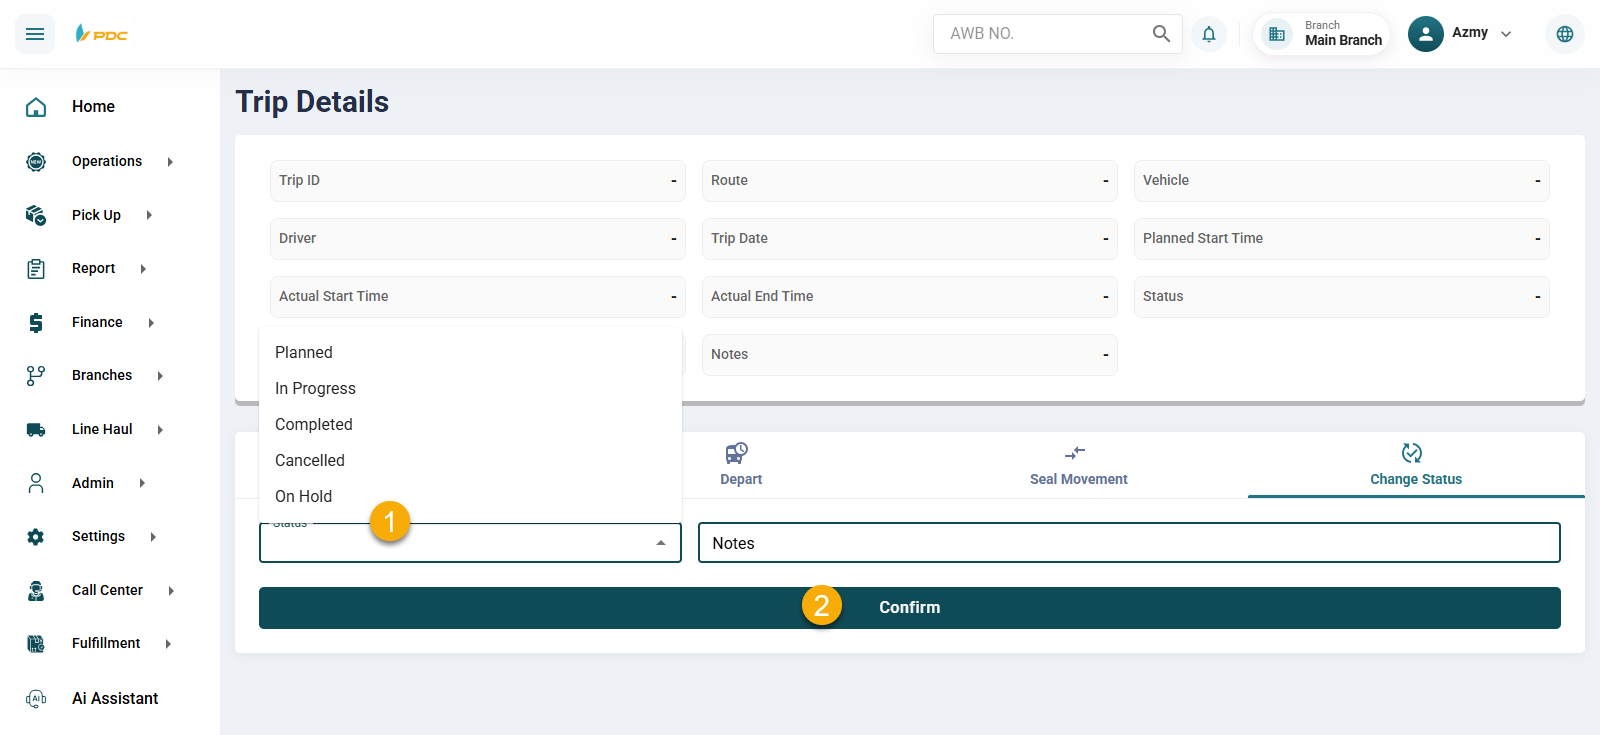
Task: Click the Change Status refresh icon
Action: [1412, 453]
